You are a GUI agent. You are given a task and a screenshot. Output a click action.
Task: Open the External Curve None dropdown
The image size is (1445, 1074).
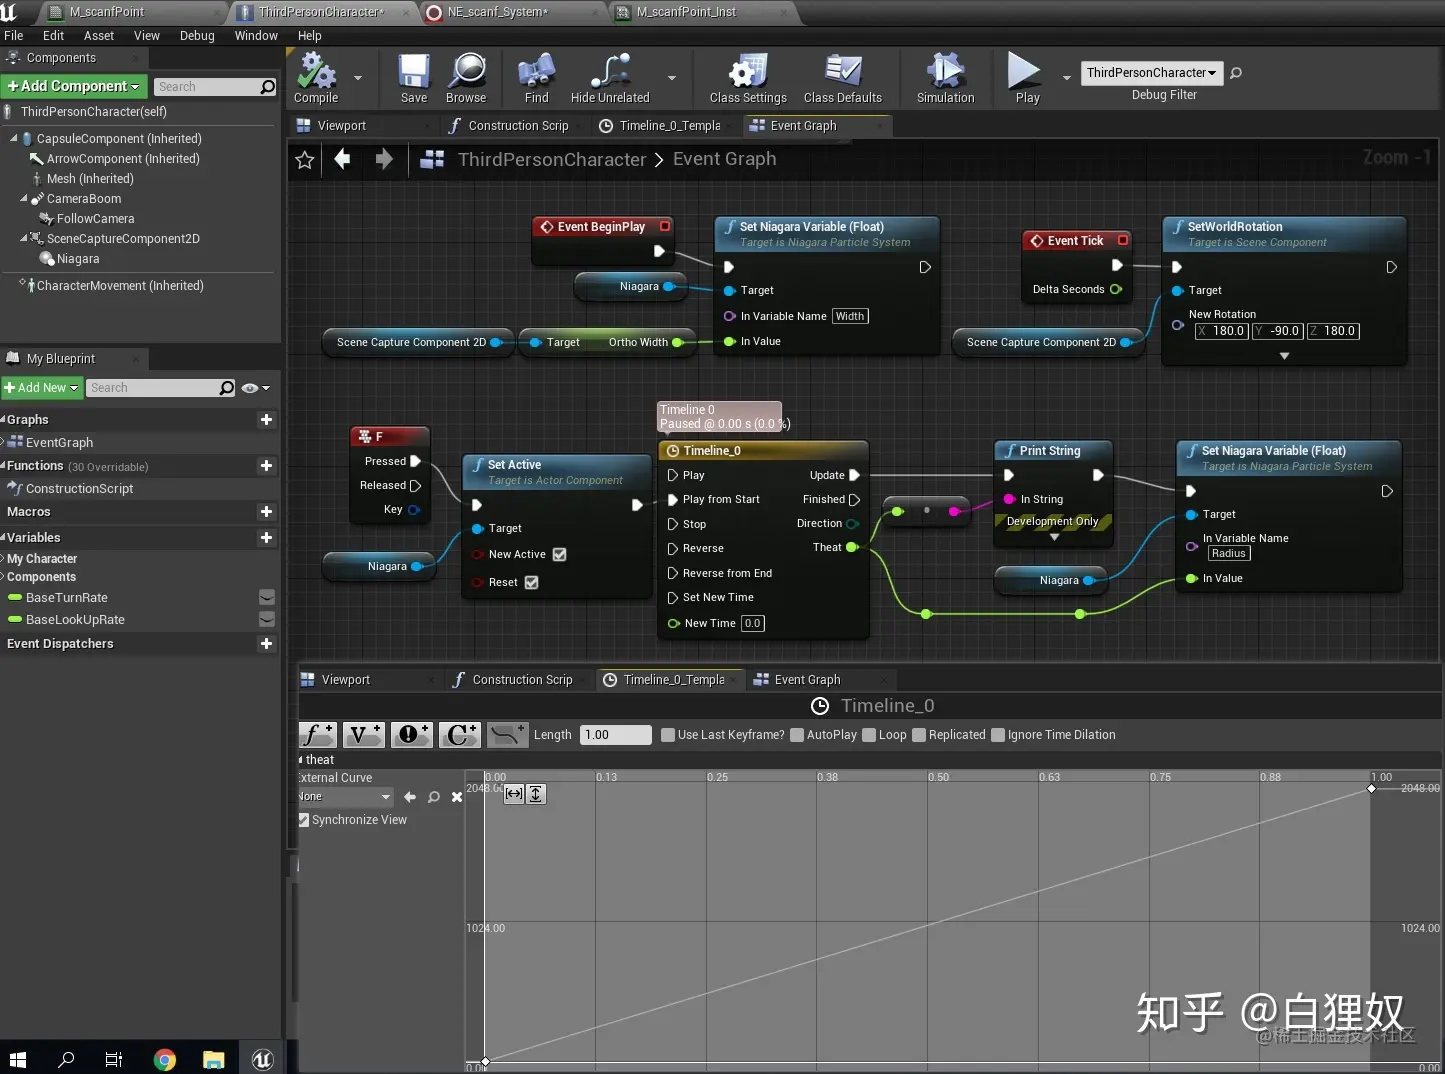coord(345,797)
